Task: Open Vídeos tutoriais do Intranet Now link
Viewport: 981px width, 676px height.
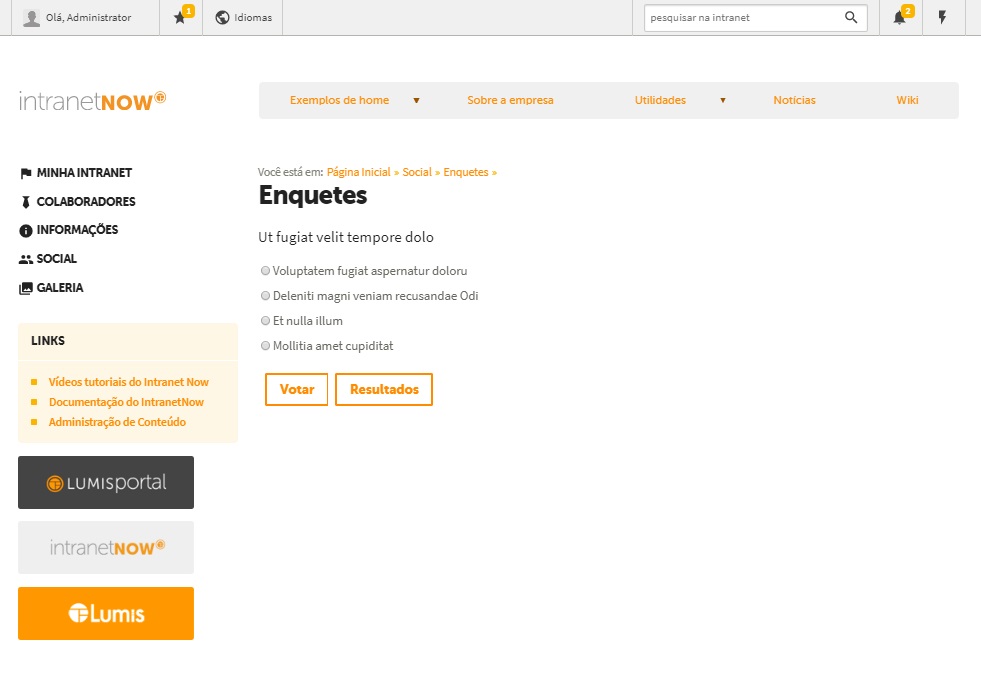Action: pos(129,382)
